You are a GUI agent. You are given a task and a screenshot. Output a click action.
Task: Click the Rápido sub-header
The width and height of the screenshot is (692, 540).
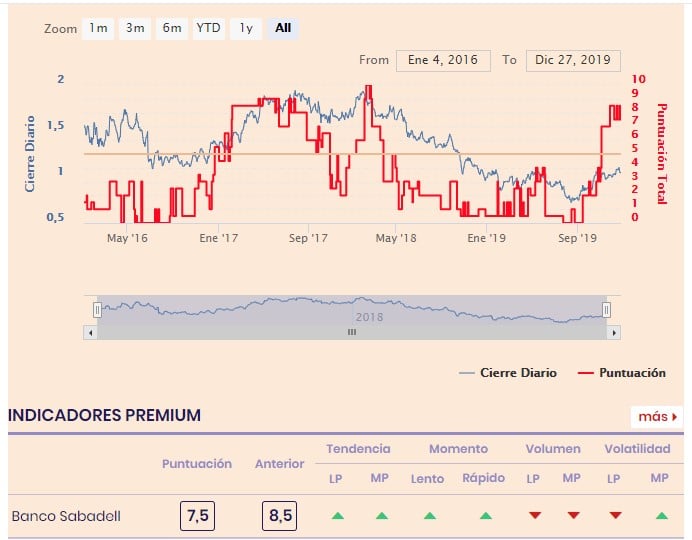click(484, 478)
